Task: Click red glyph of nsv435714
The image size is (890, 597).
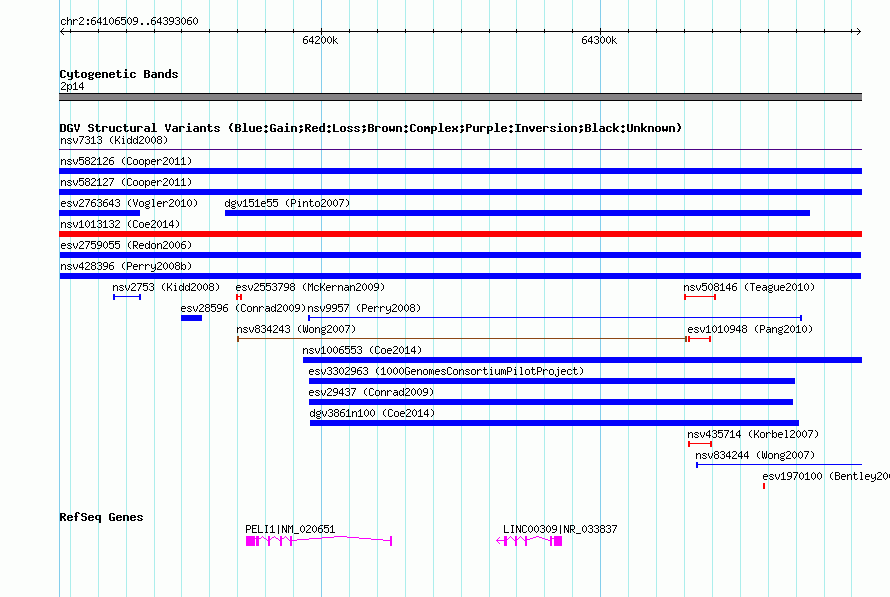Action: tap(700, 444)
